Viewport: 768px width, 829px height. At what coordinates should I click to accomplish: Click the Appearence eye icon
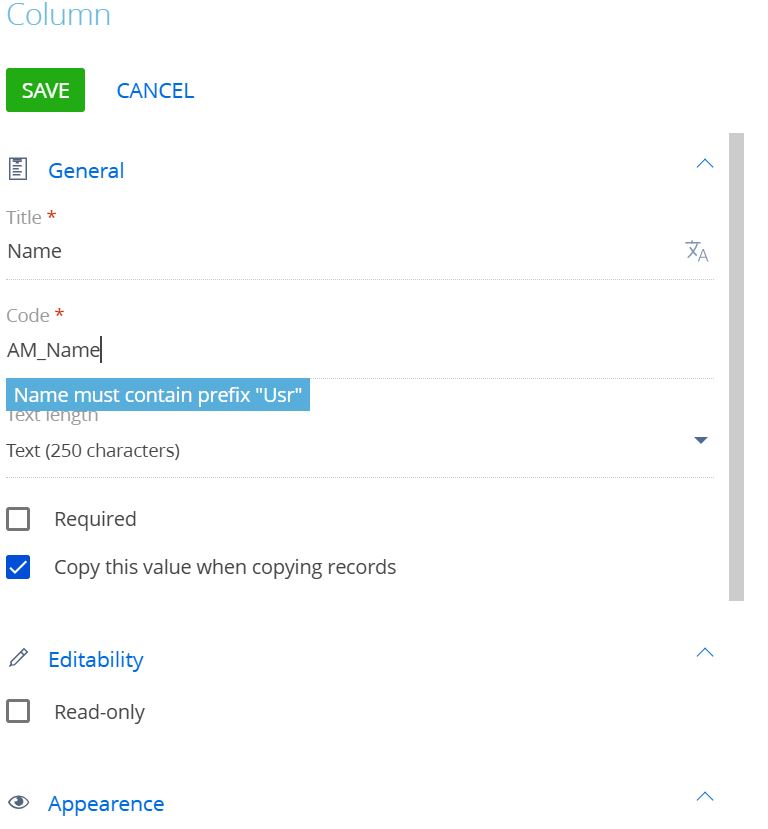19,802
